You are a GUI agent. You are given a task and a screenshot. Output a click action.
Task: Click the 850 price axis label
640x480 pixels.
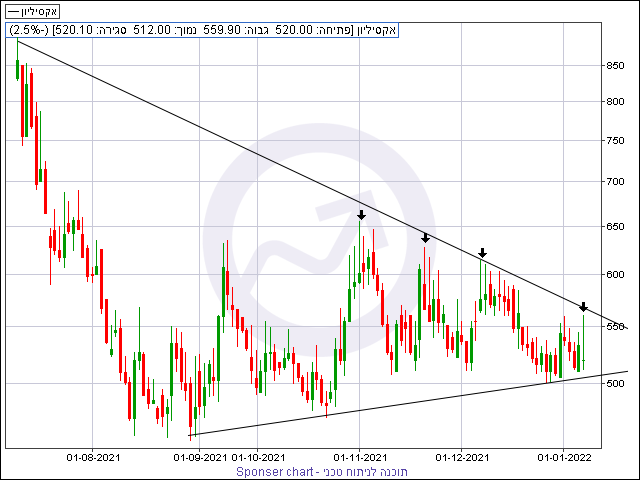(615, 66)
